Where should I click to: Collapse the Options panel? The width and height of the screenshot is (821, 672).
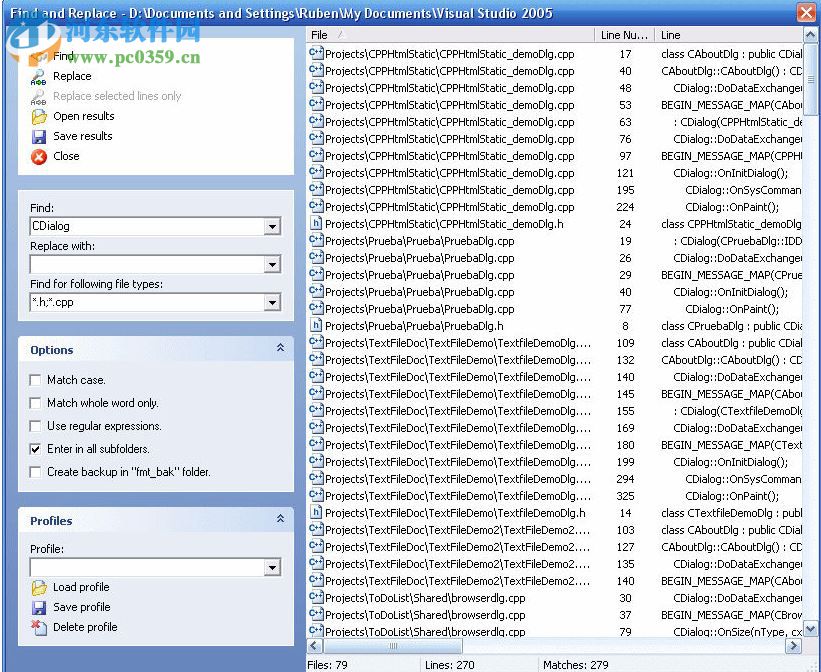tap(281, 350)
